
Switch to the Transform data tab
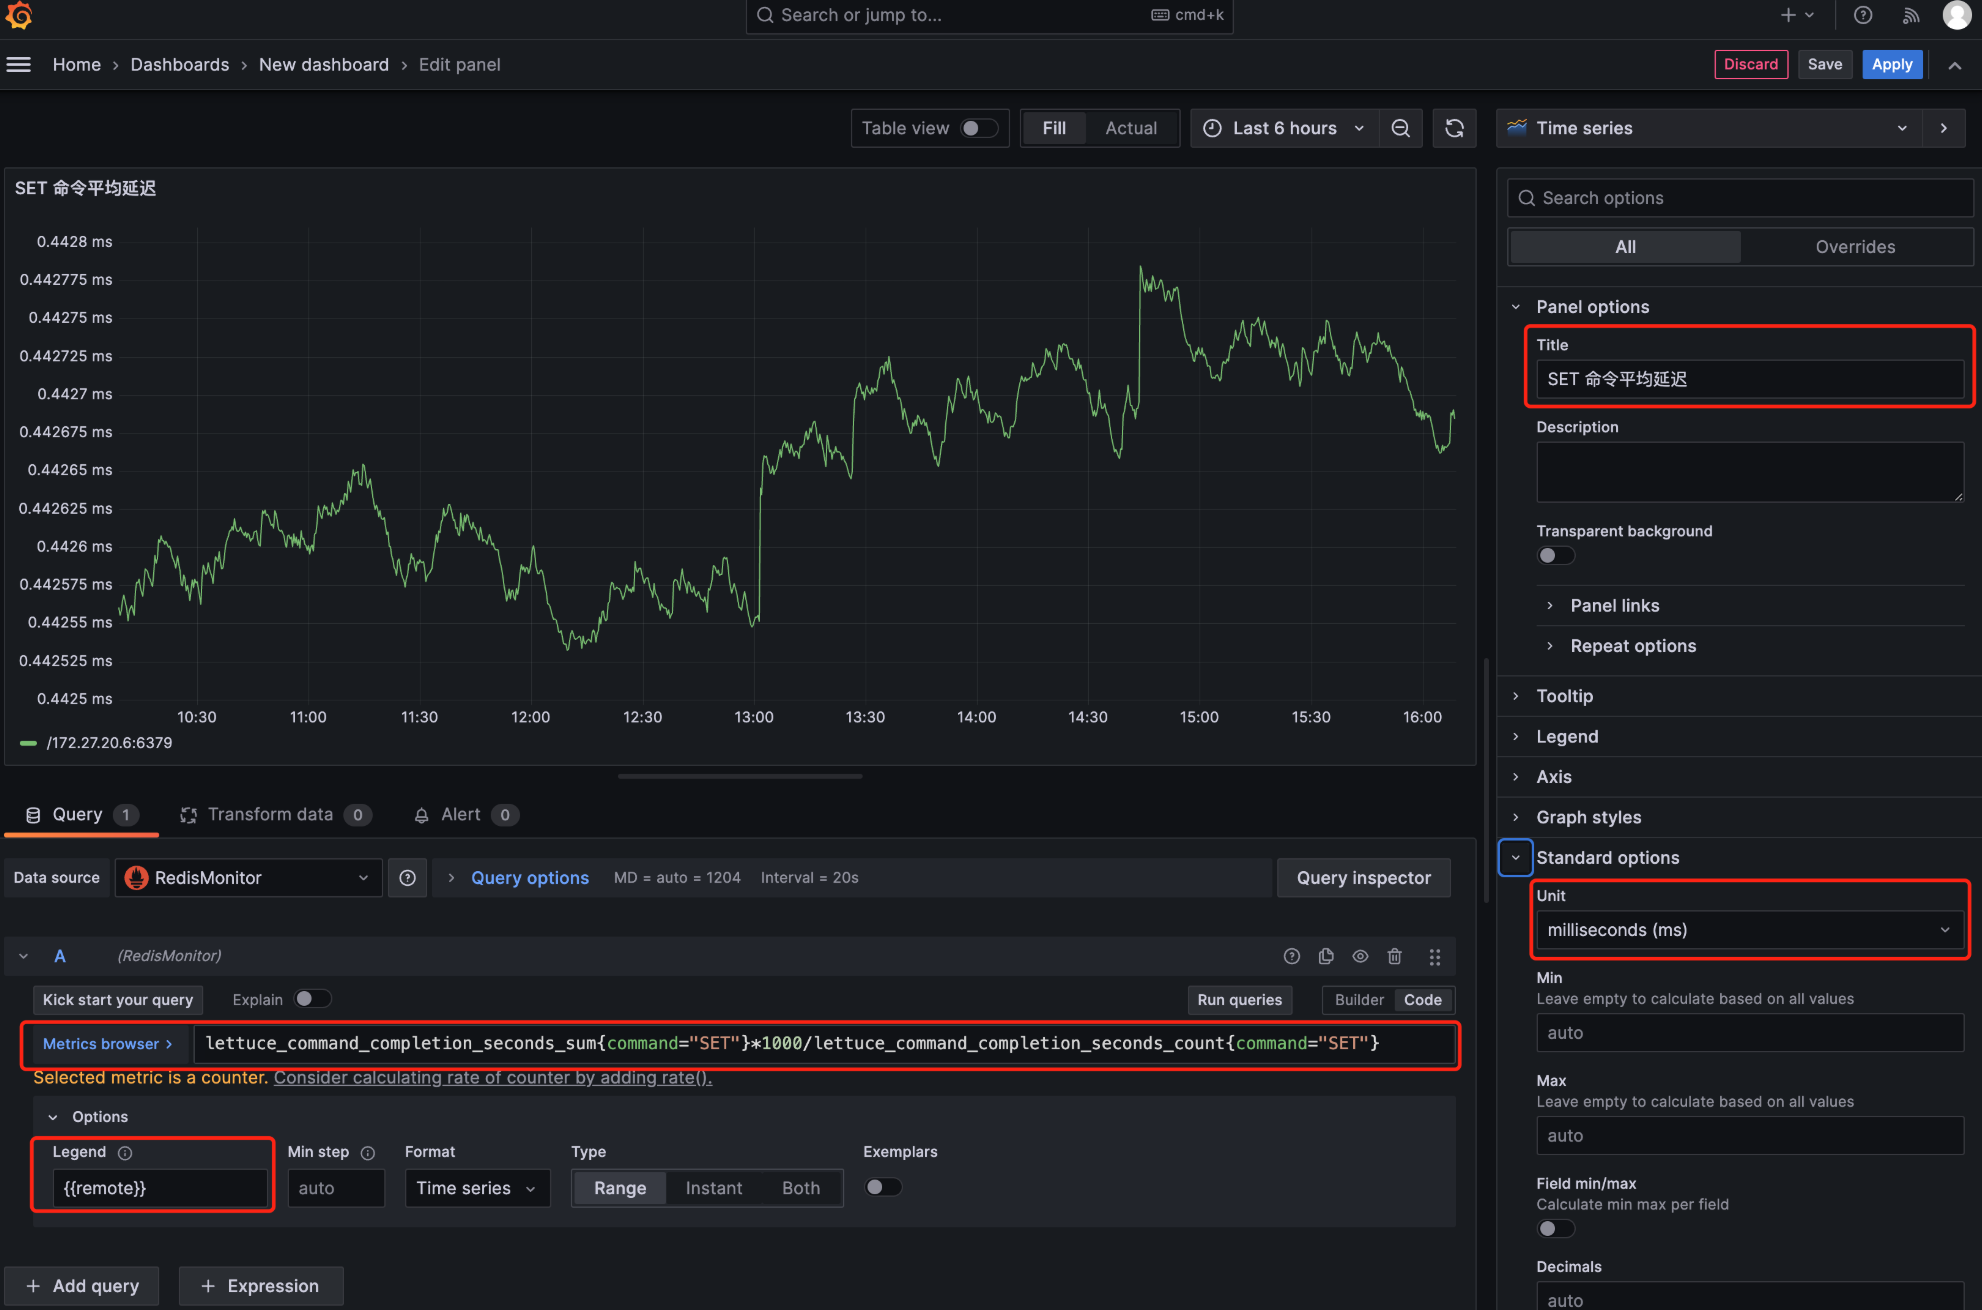270,815
